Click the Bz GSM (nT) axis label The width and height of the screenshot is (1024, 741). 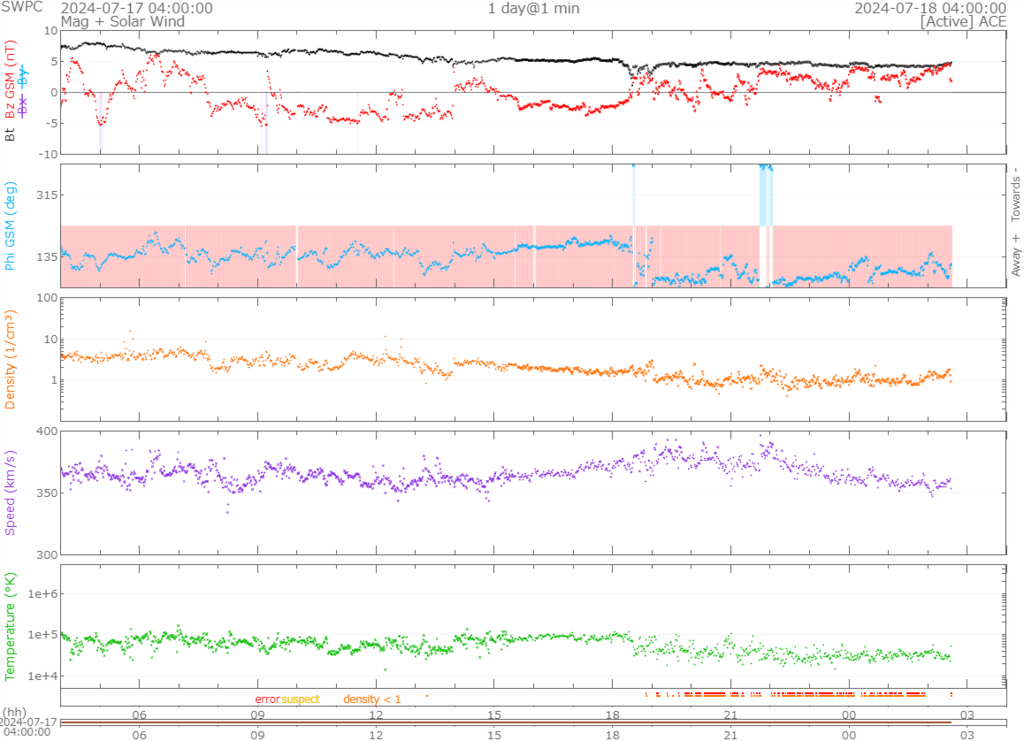pyautogui.click(x=11, y=80)
